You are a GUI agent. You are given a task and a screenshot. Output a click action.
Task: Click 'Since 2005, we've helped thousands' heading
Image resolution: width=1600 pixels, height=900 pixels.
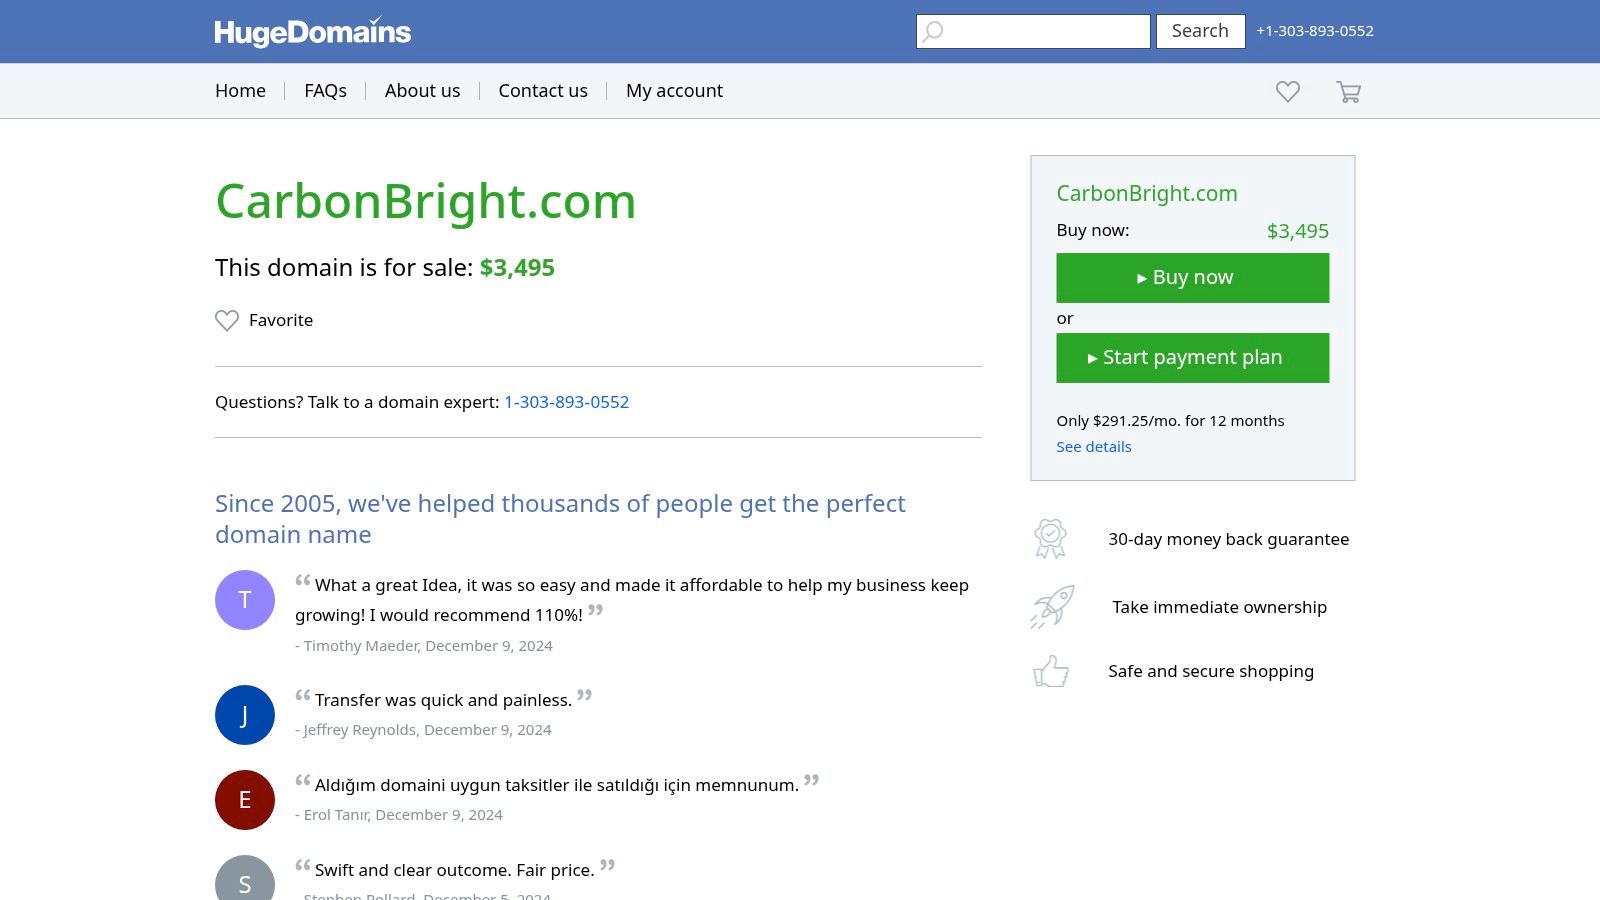tap(560, 519)
